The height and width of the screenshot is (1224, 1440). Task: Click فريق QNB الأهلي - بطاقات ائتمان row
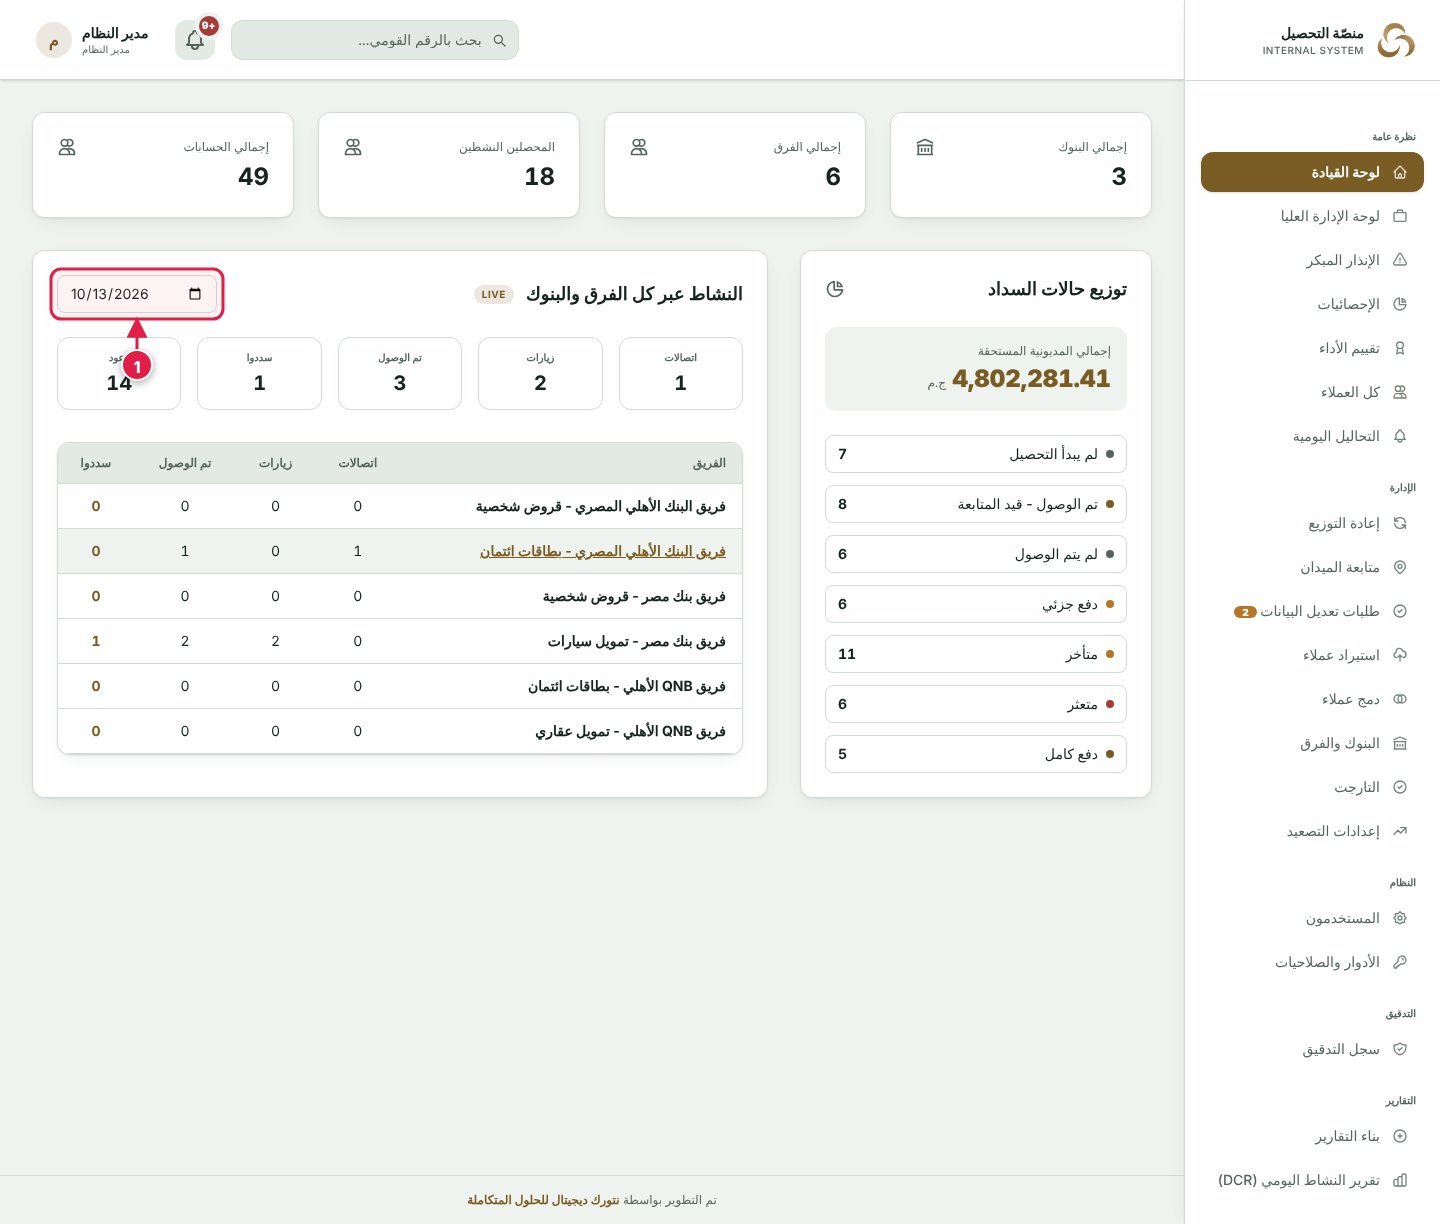tap(400, 686)
